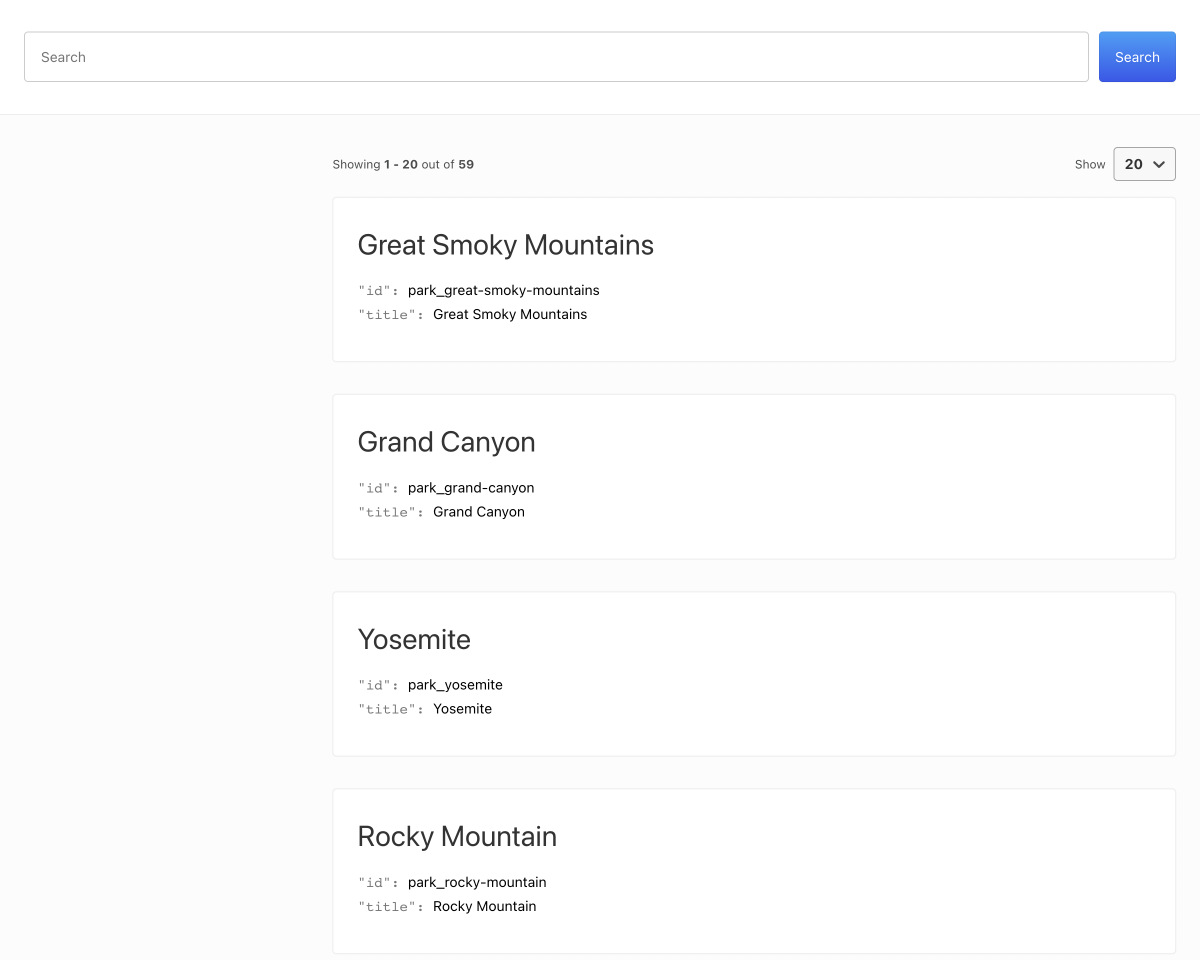Click the Rocky Mountain title field value
This screenshot has width=1200, height=960.
pos(484,906)
